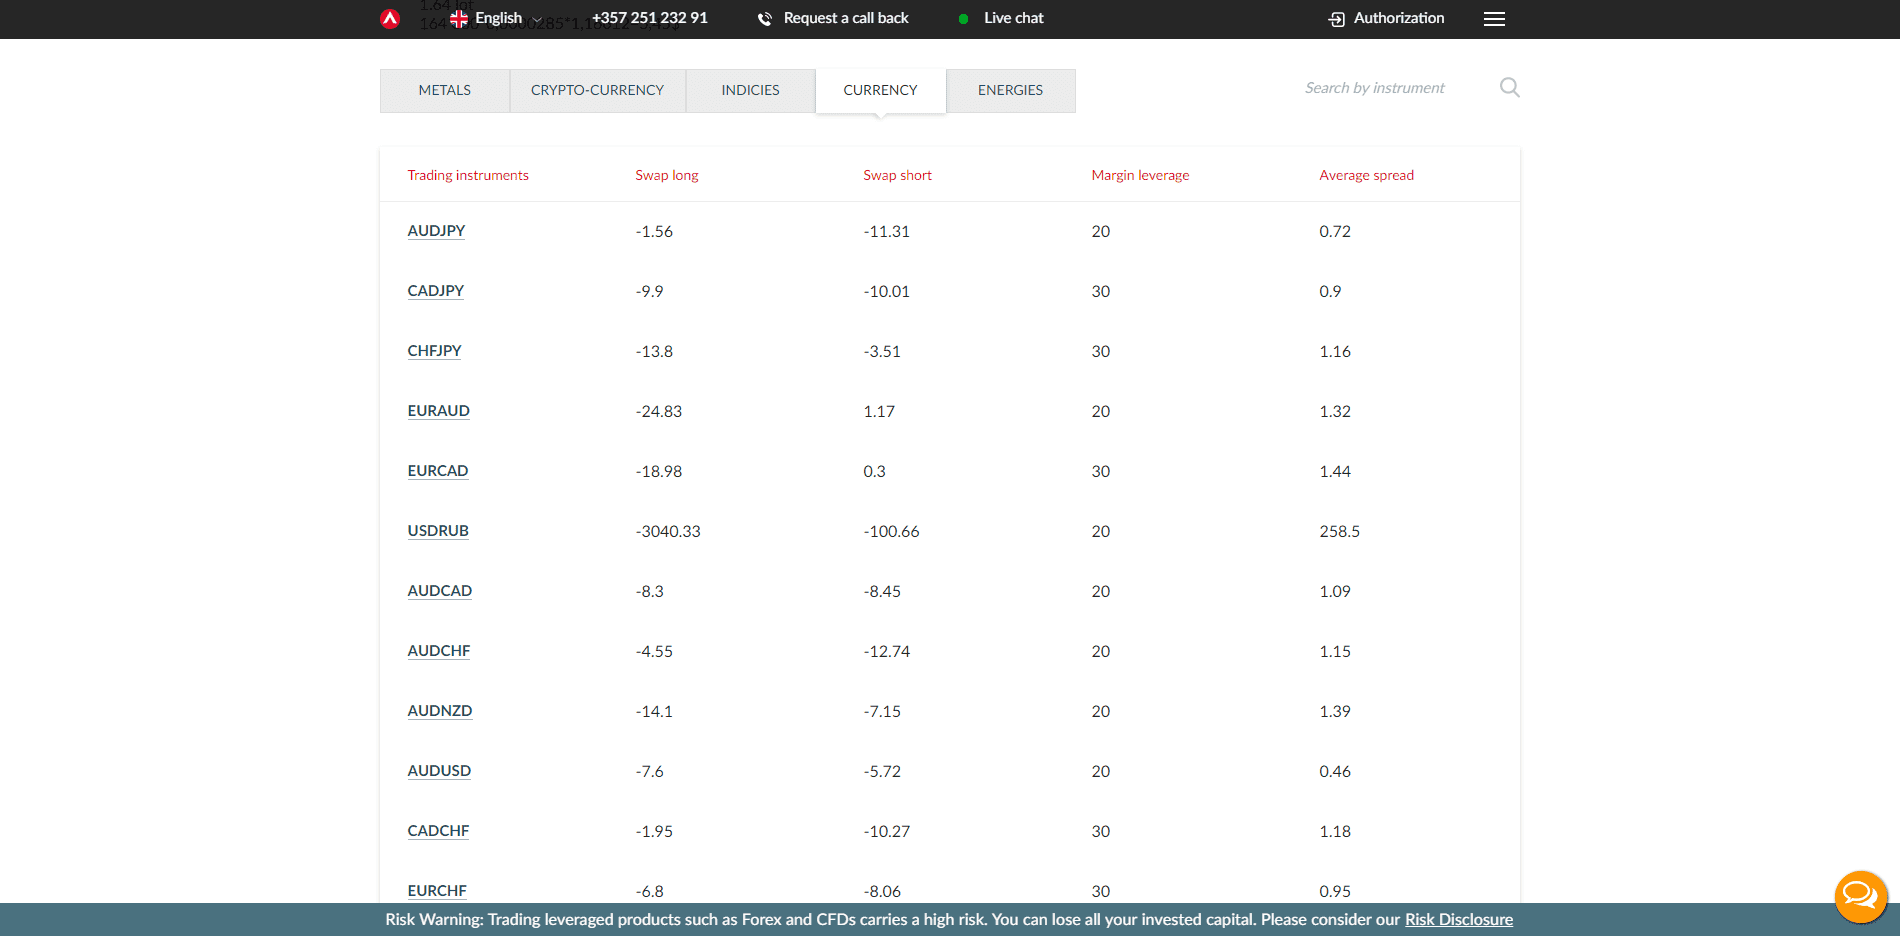Screen dimensions: 1900x936
Task: Click the 0.72 average spread value
Action: pos(1335,232)
